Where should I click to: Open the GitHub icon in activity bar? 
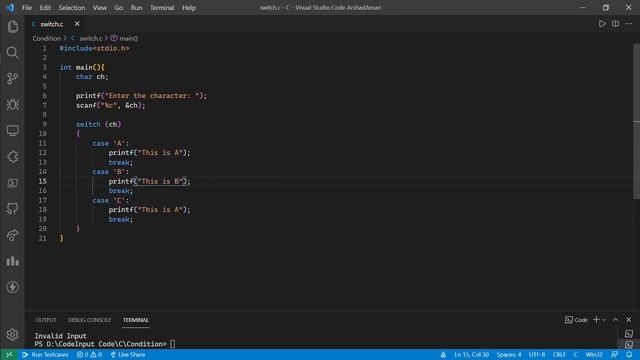point(12,209)
